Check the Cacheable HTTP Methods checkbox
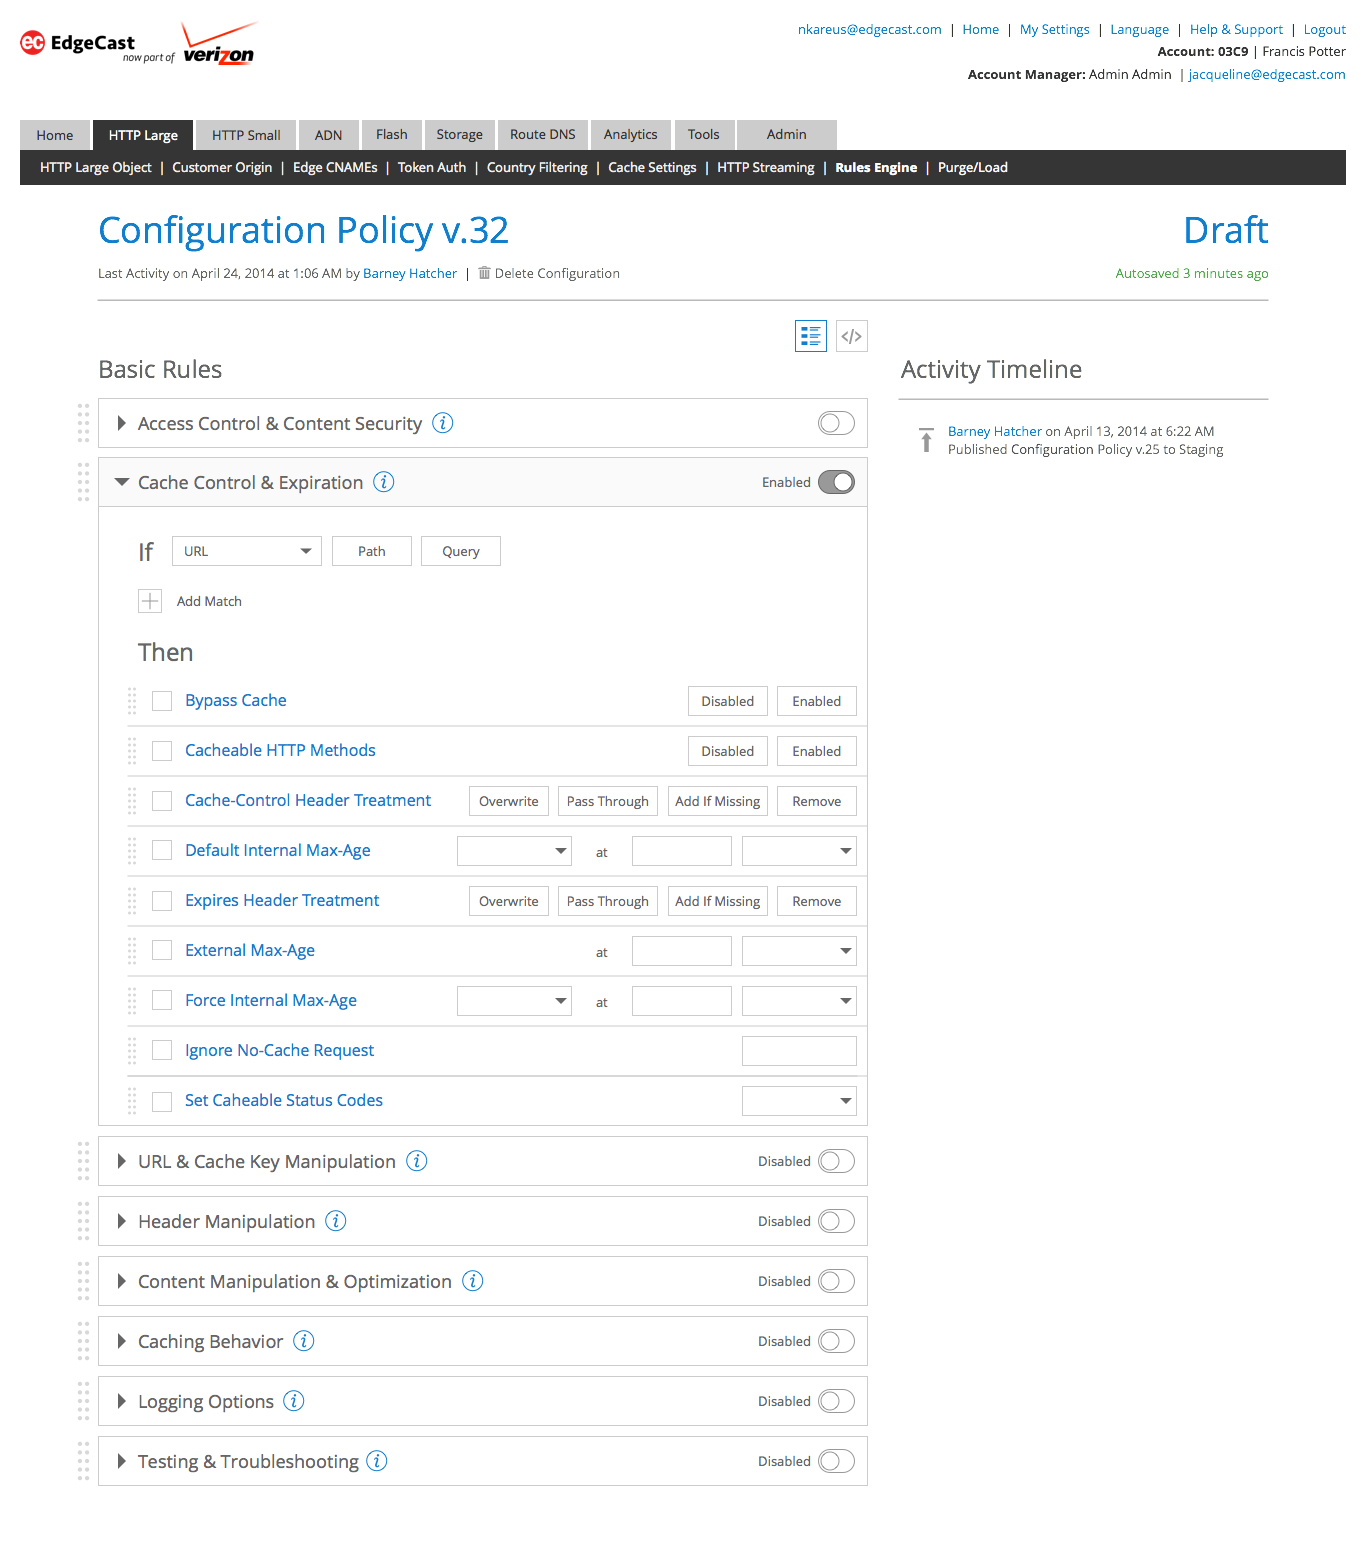The image size is (1366, 1560). pyautogui.click(x=162, y=751)
